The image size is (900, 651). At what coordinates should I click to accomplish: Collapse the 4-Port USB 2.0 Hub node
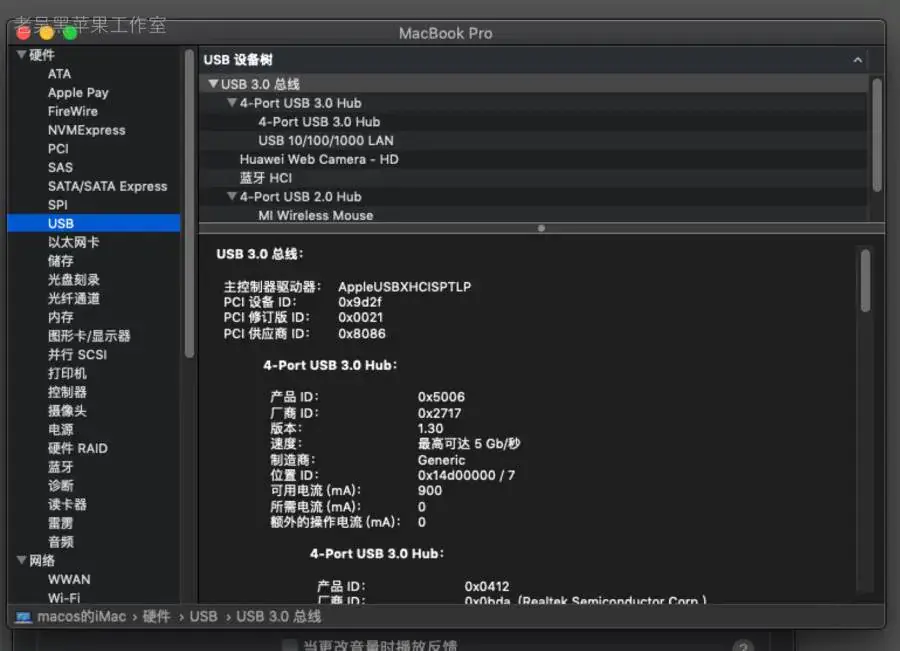point(232,196)
